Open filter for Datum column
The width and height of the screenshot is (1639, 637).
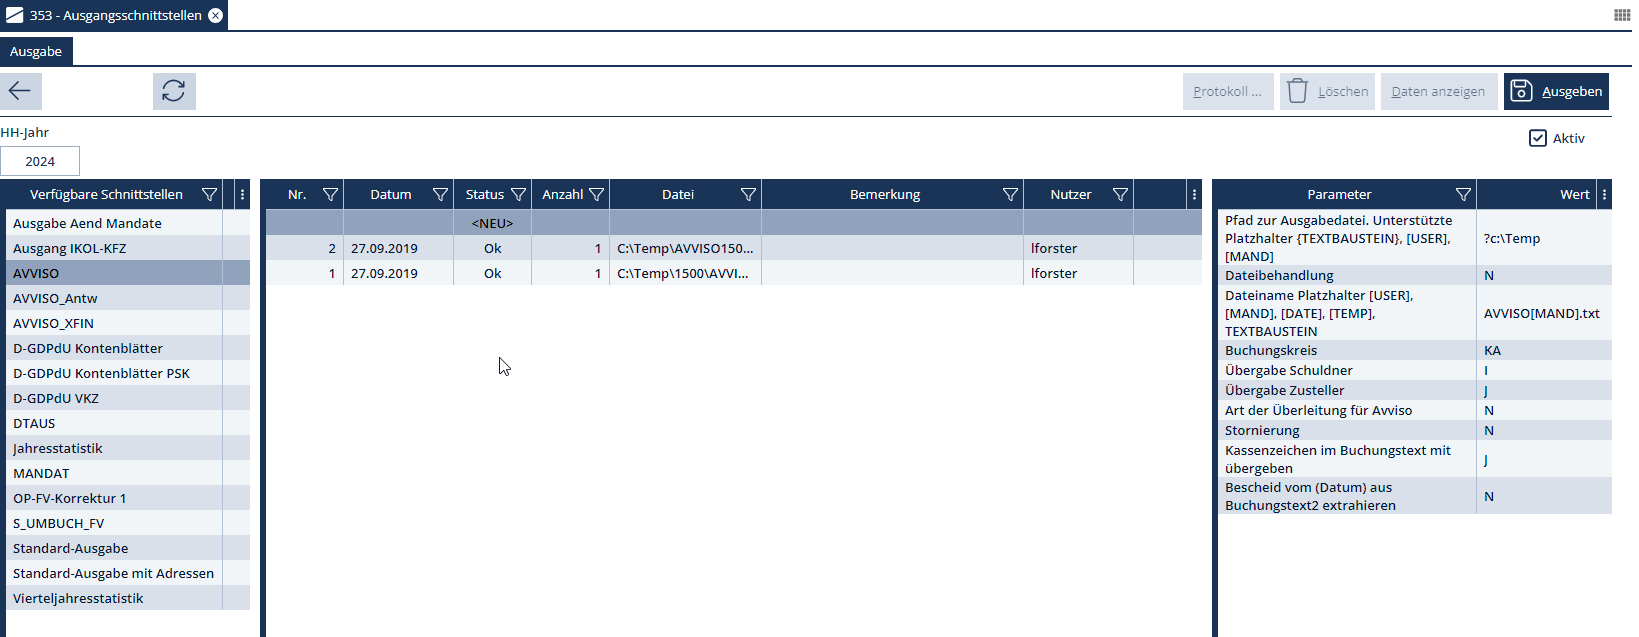pyautogui.click(x=440, y=195)
